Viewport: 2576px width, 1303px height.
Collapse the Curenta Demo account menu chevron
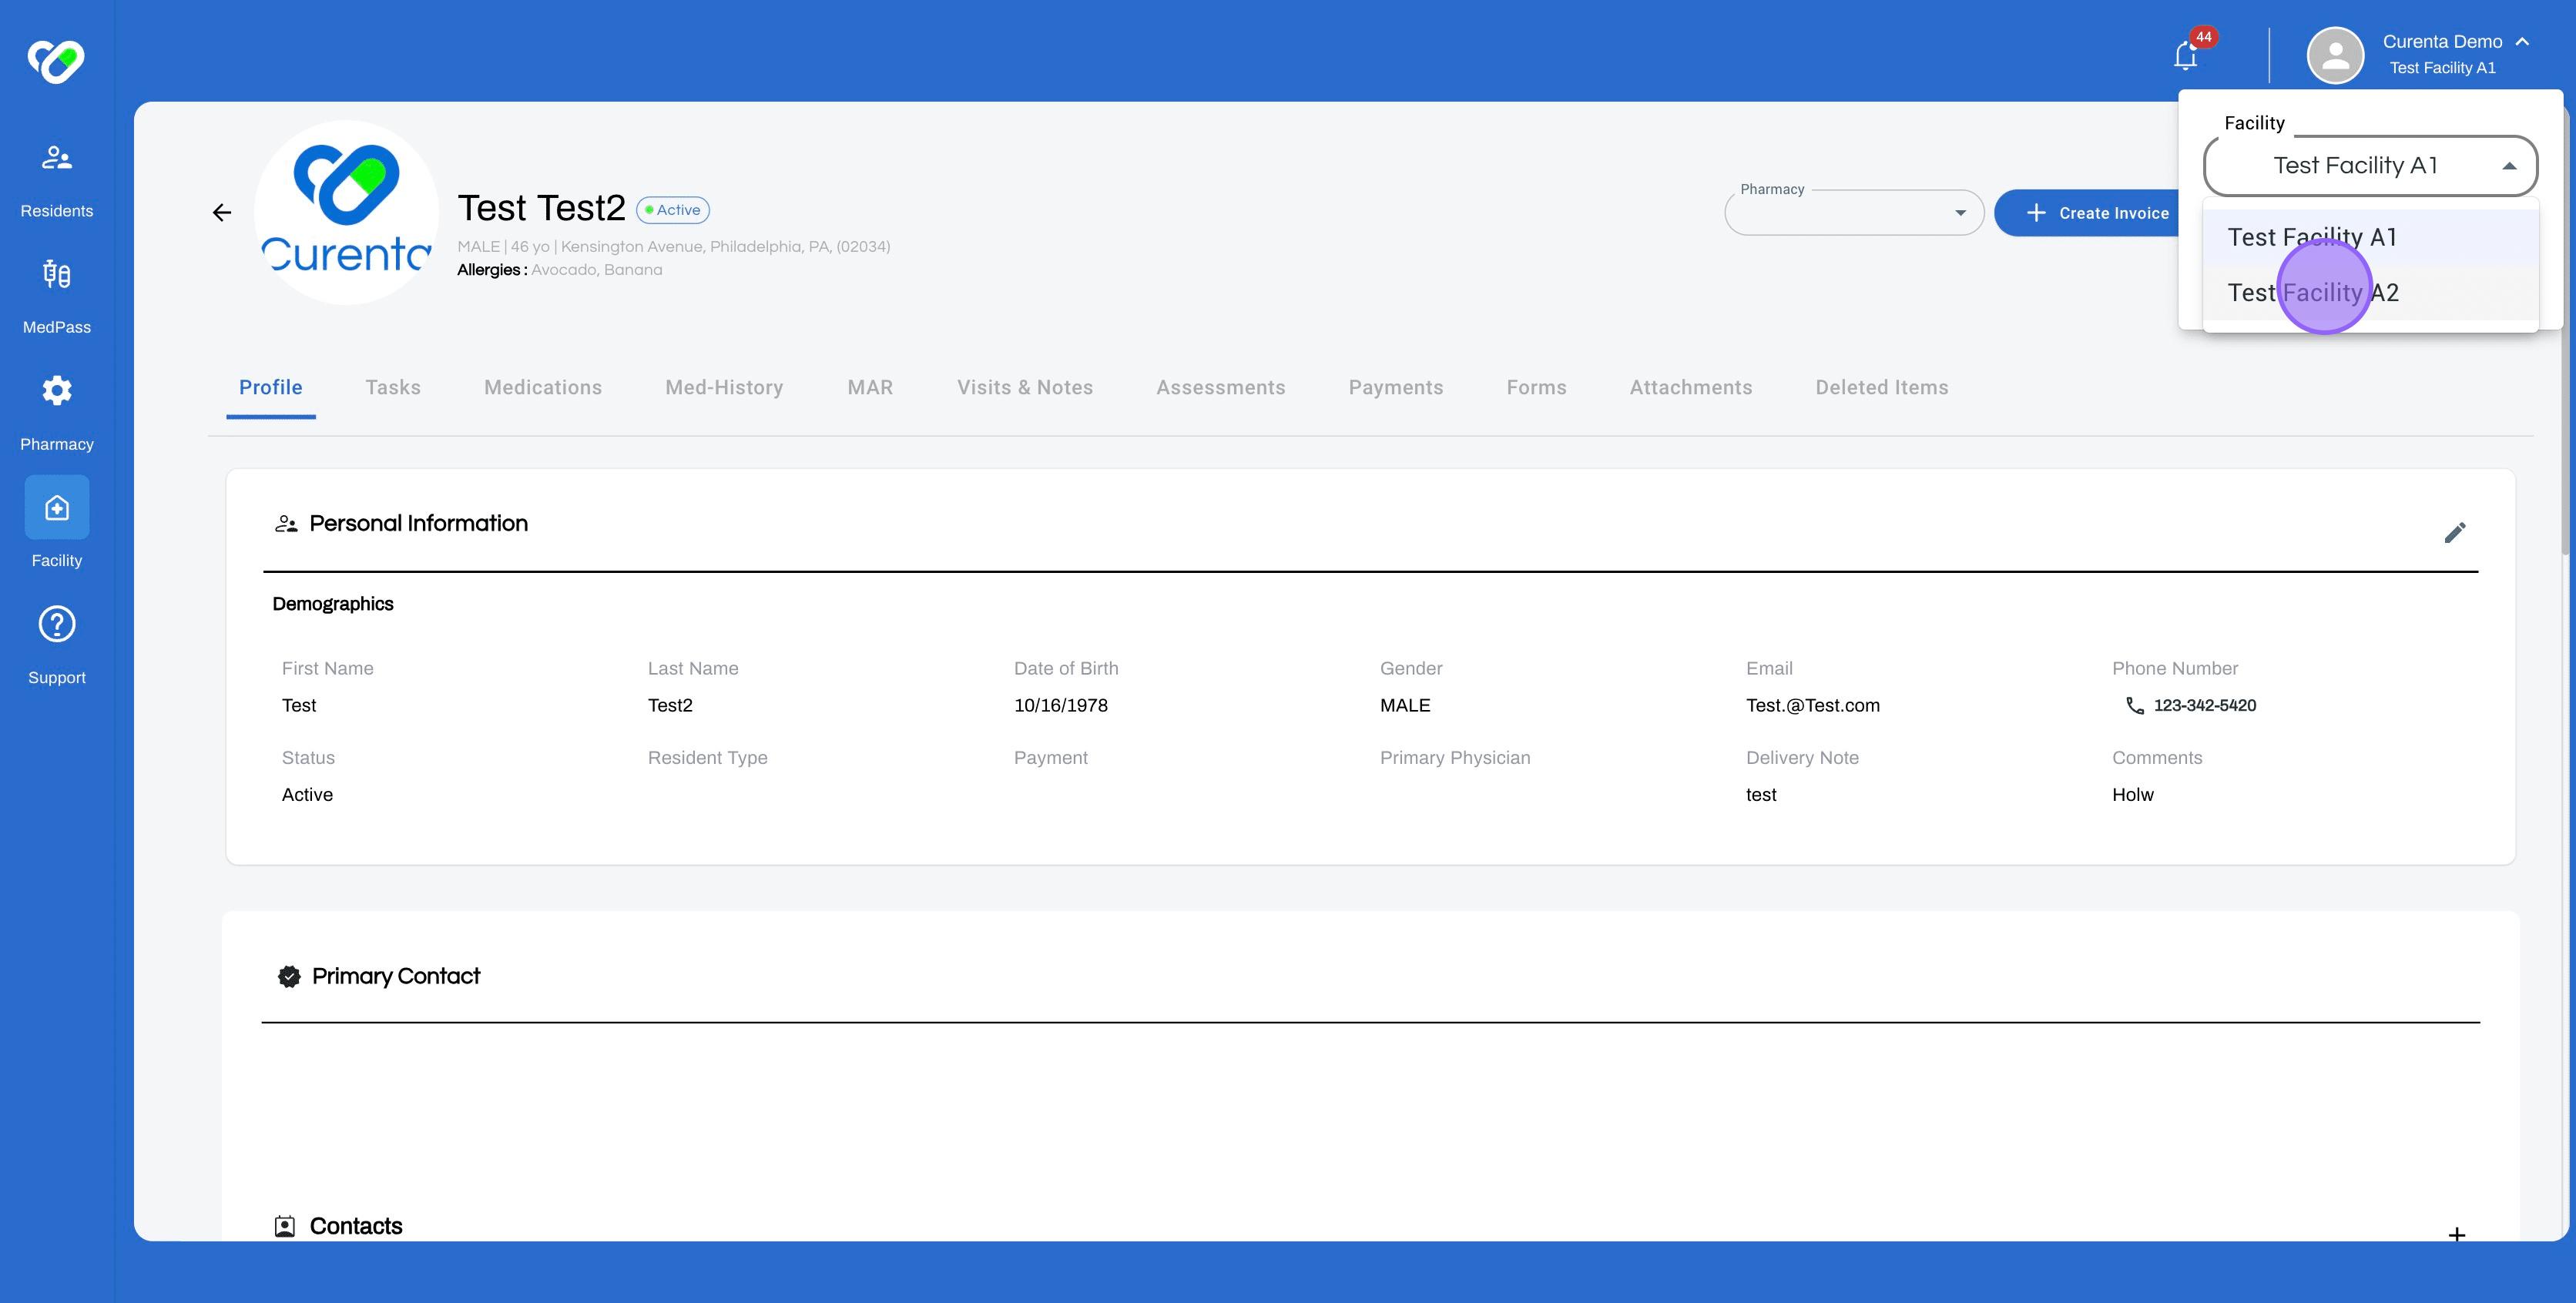pyautogui.click(x=2523, y=41)
